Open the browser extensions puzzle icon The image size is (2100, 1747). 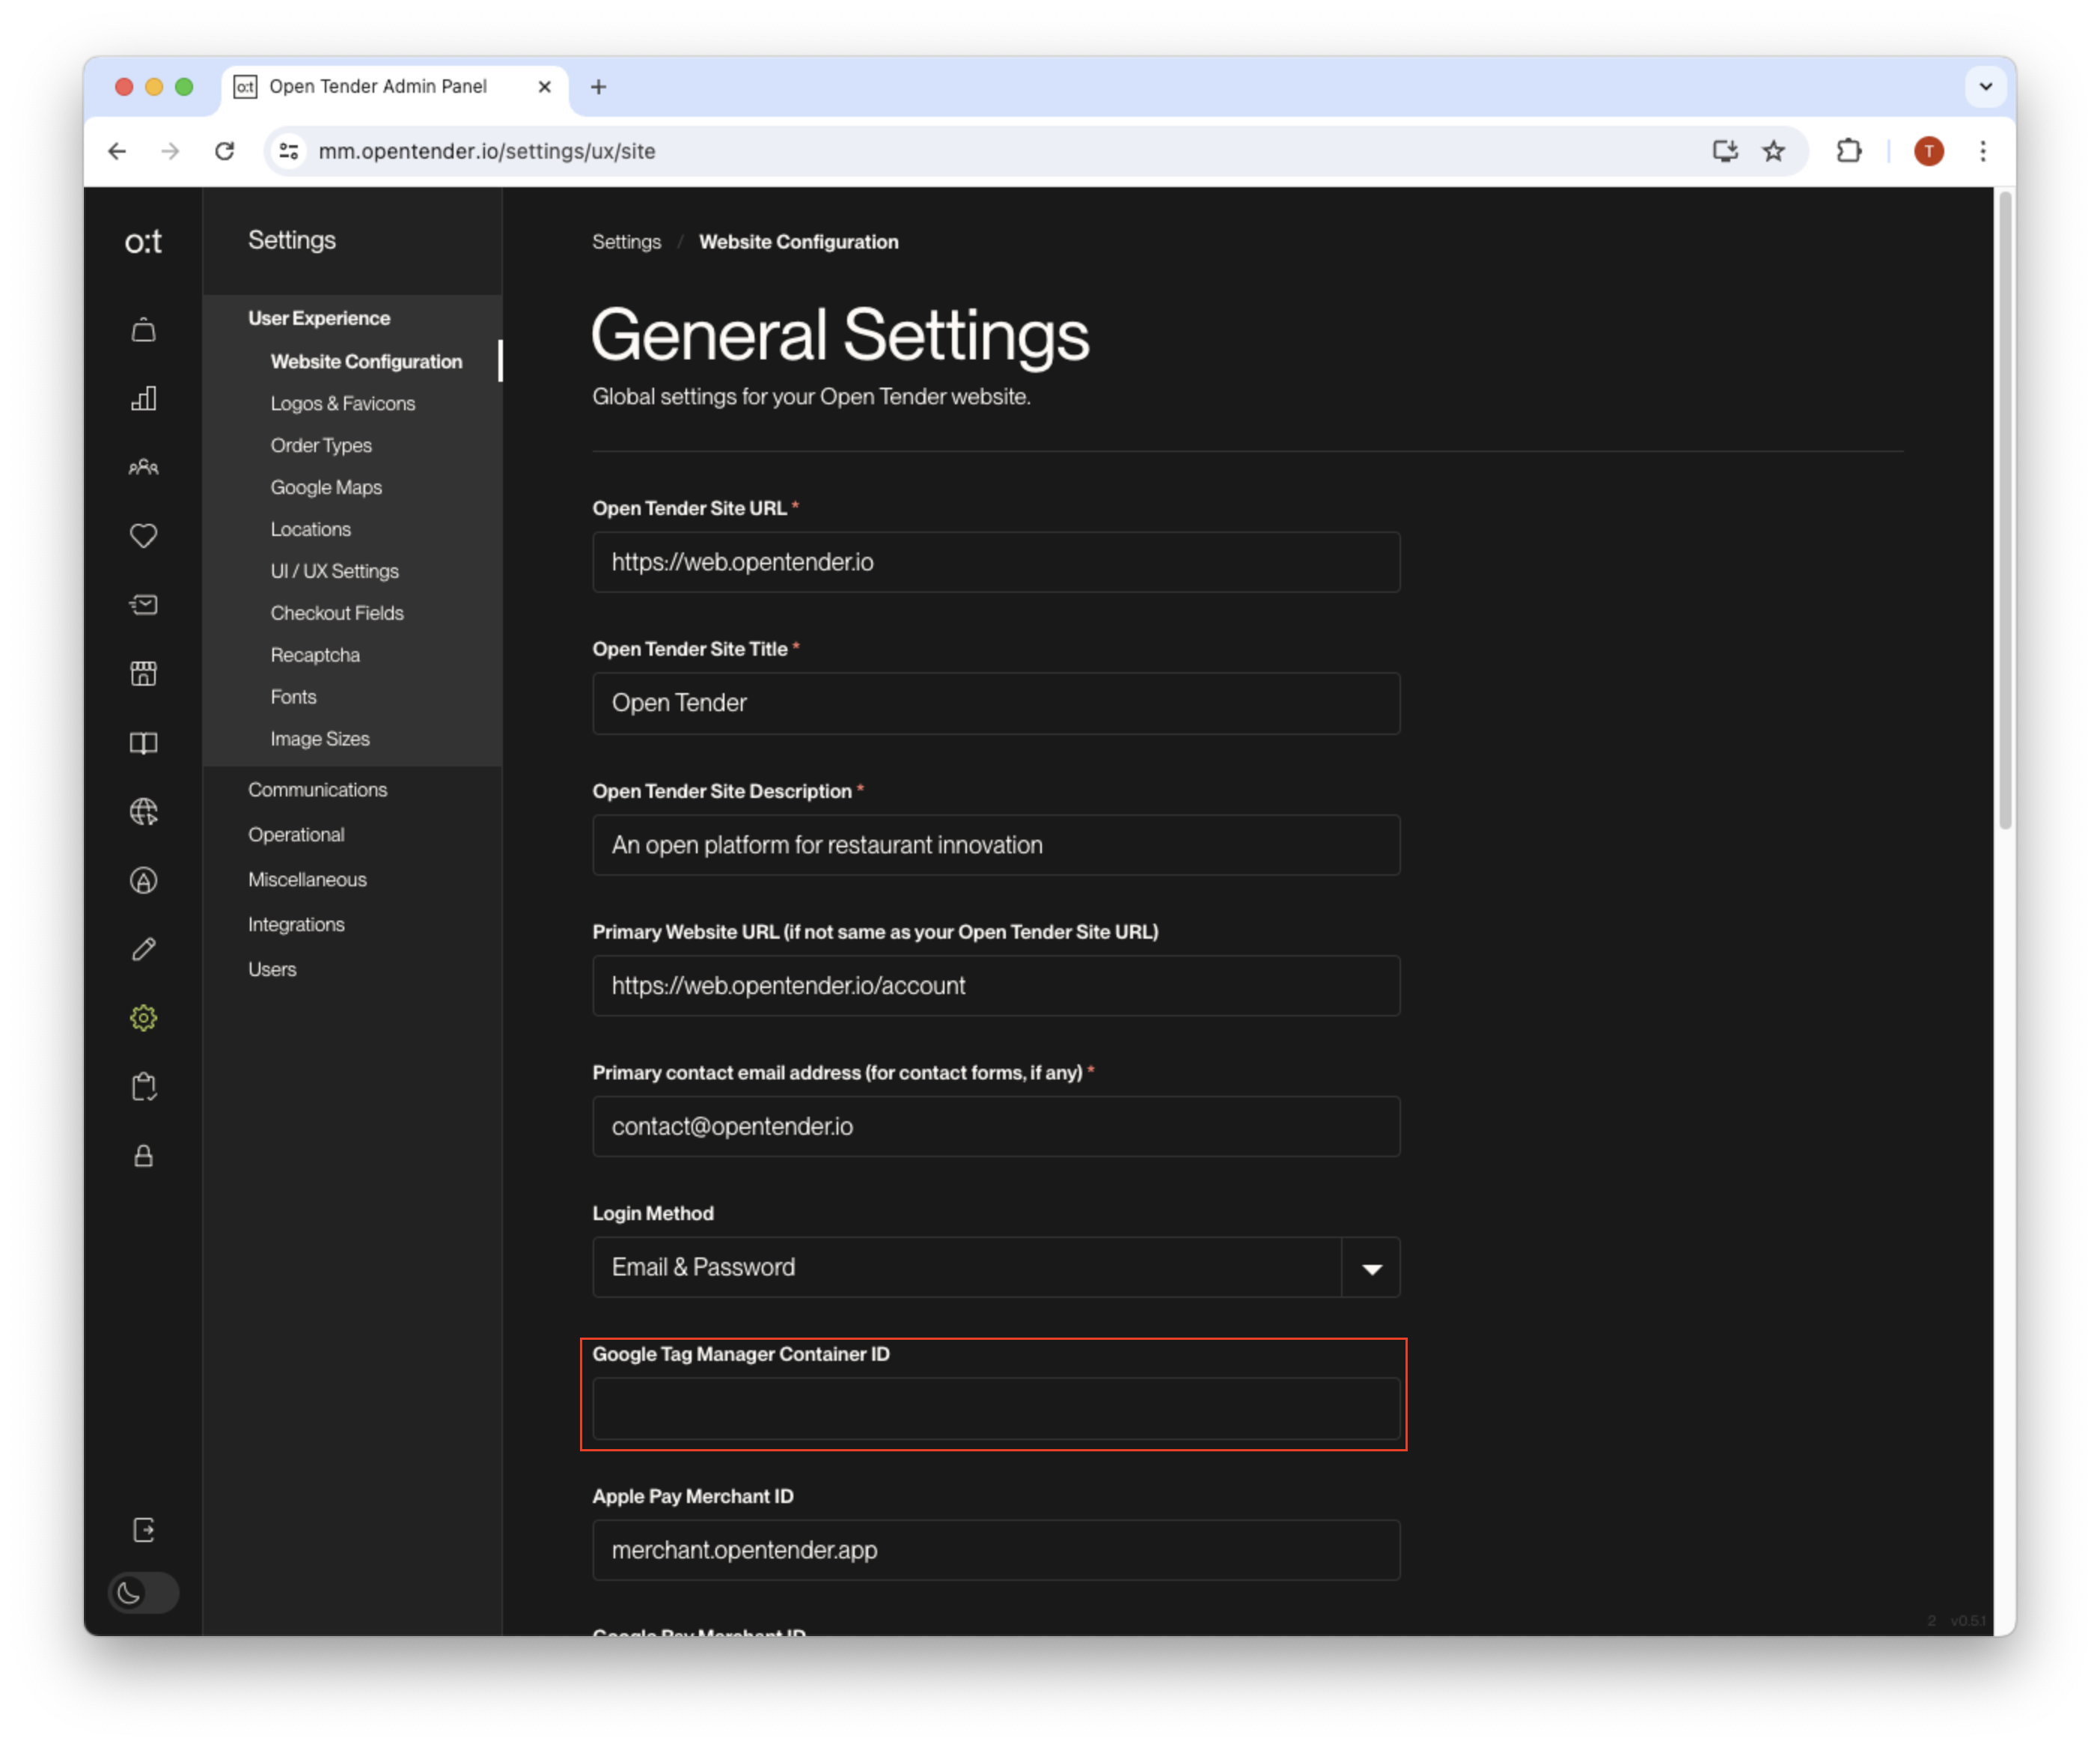point(1849,151)
